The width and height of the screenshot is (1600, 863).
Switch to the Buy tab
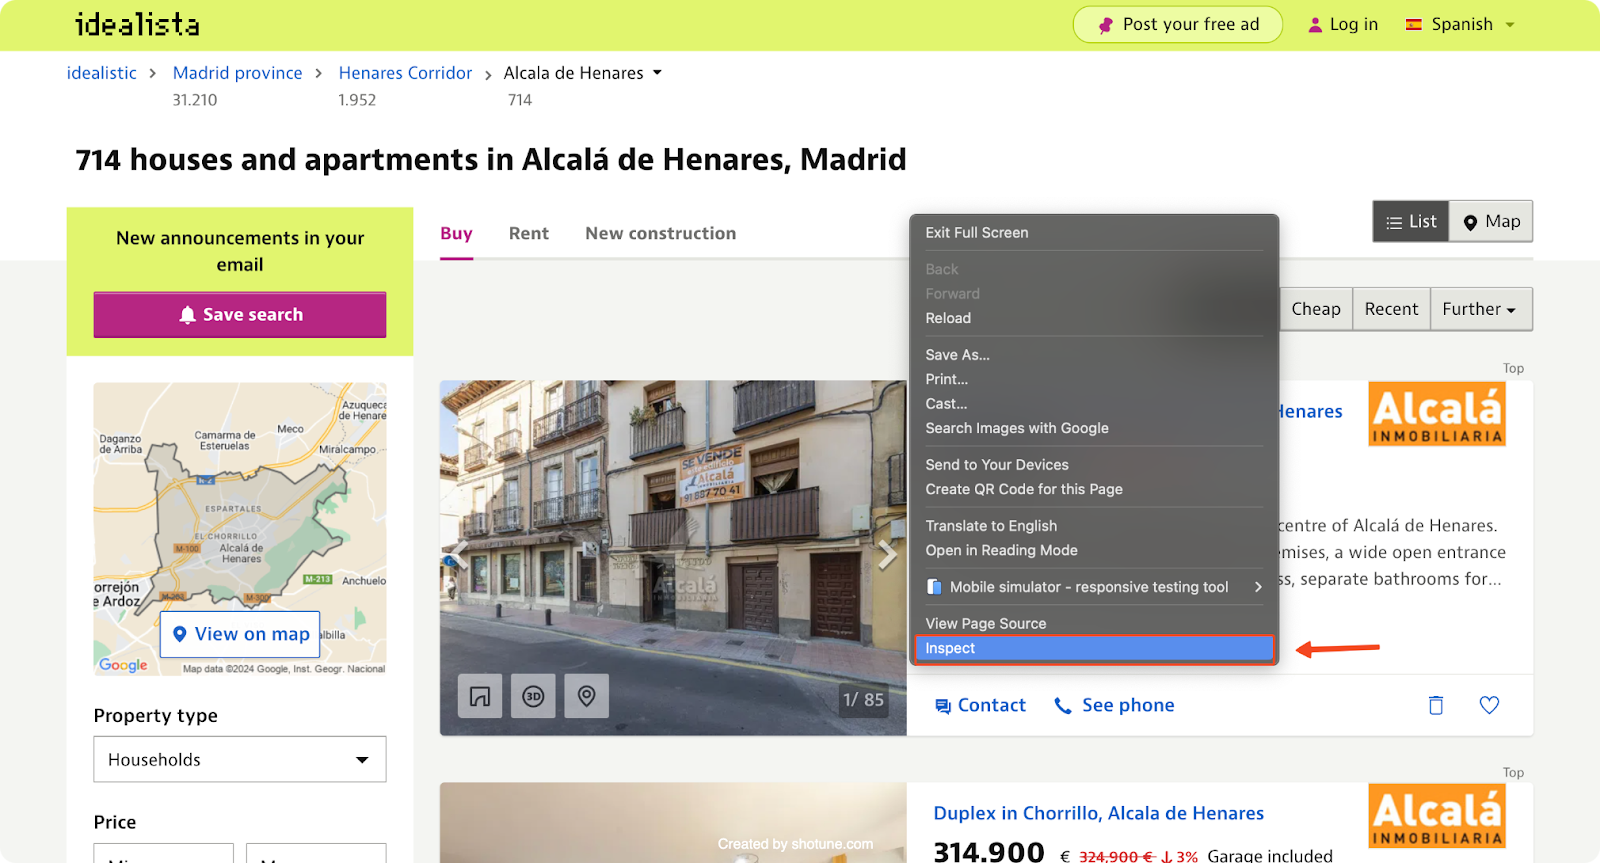pos(456,233)
